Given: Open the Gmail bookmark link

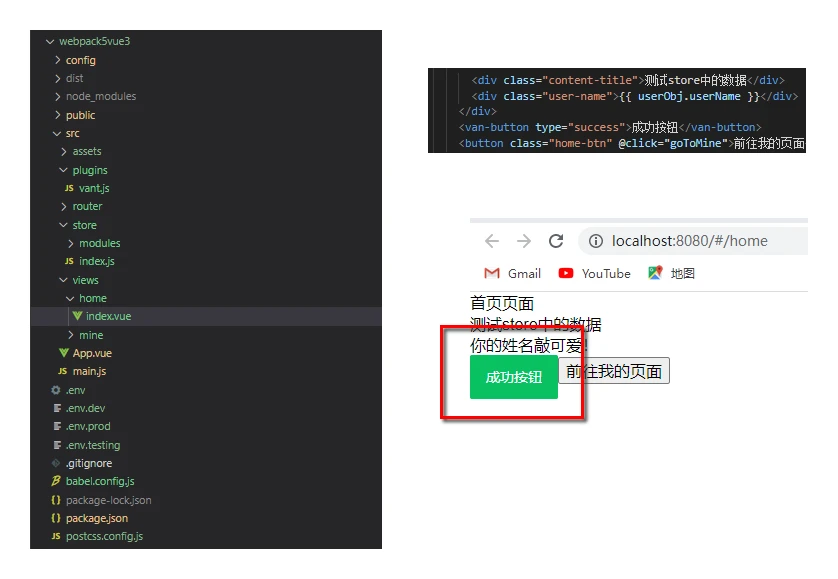Looking at the screenshot, I should point(512,273).
